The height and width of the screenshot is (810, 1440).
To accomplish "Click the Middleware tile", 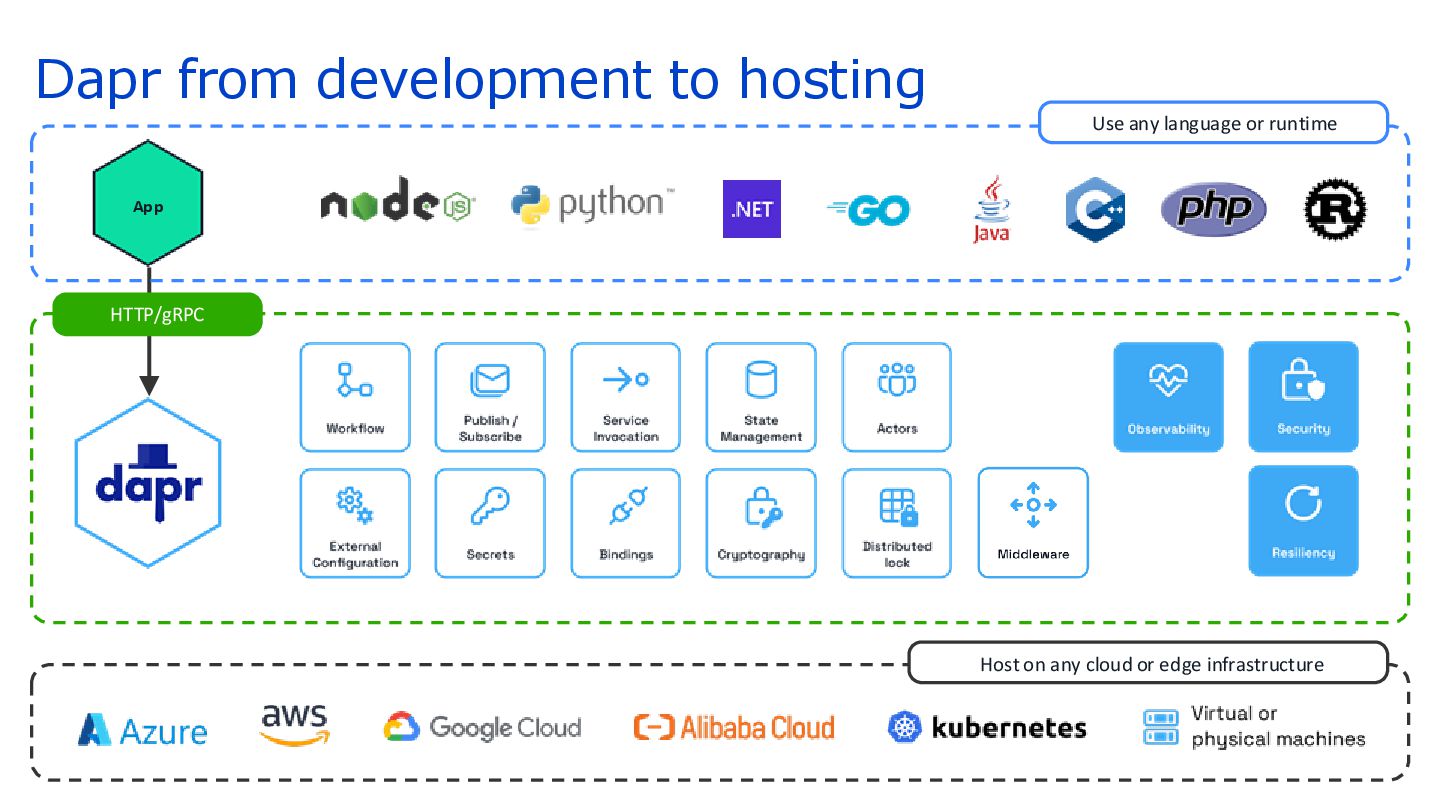I will [1033, 522].
